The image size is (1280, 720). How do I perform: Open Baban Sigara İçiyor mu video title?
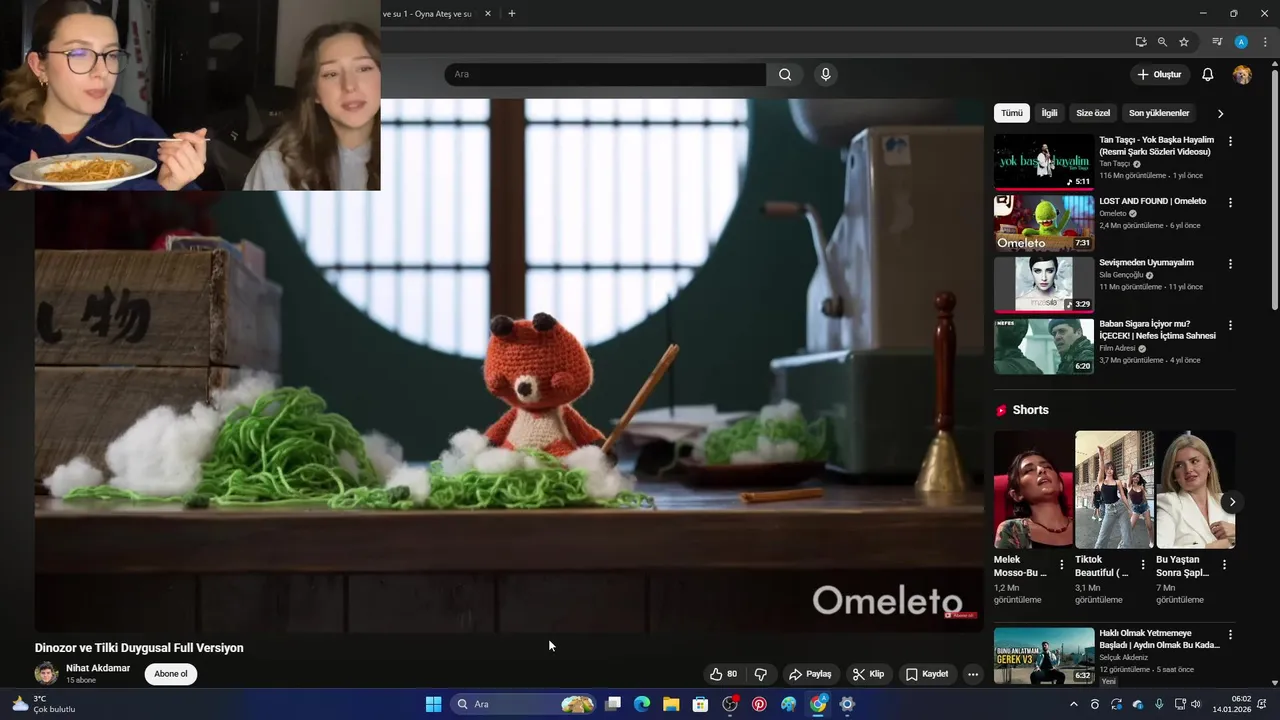click(1158, 330)
